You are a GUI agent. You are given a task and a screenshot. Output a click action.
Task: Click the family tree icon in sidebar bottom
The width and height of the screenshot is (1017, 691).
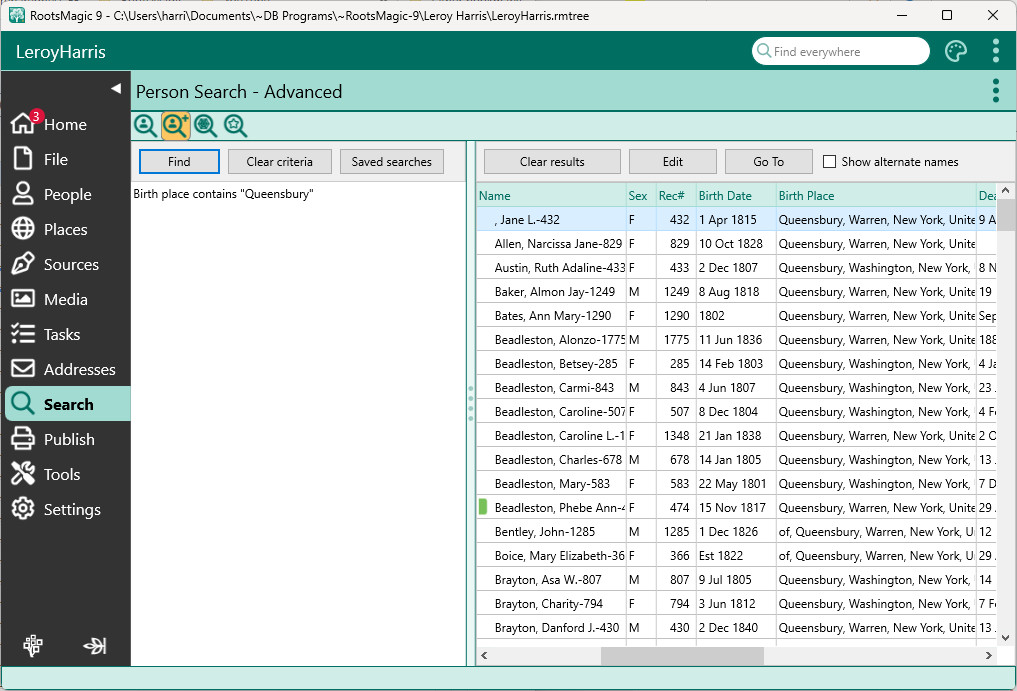click(x=33, y=646)
